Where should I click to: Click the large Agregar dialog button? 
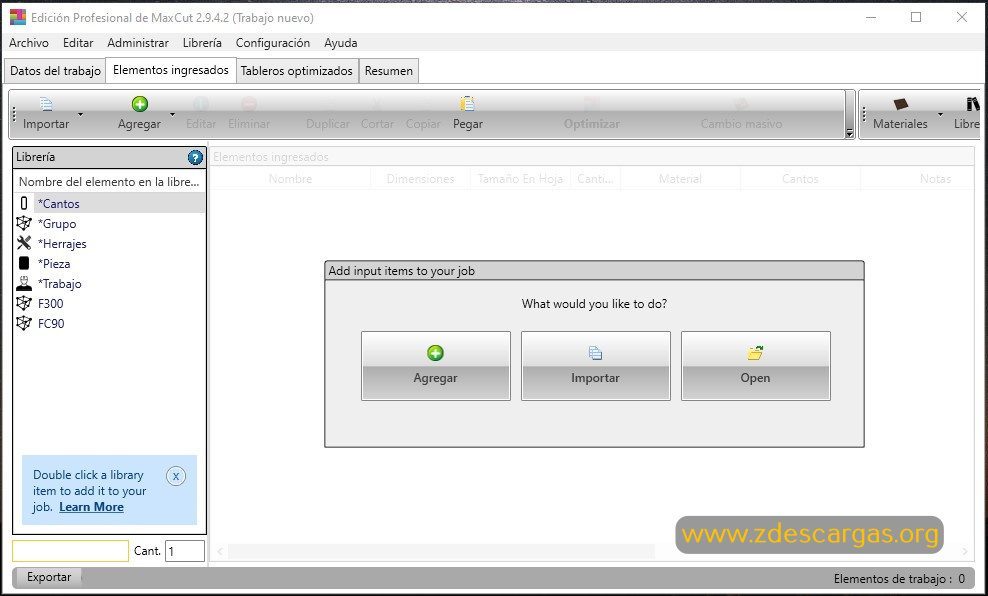[x=435, y=366]
